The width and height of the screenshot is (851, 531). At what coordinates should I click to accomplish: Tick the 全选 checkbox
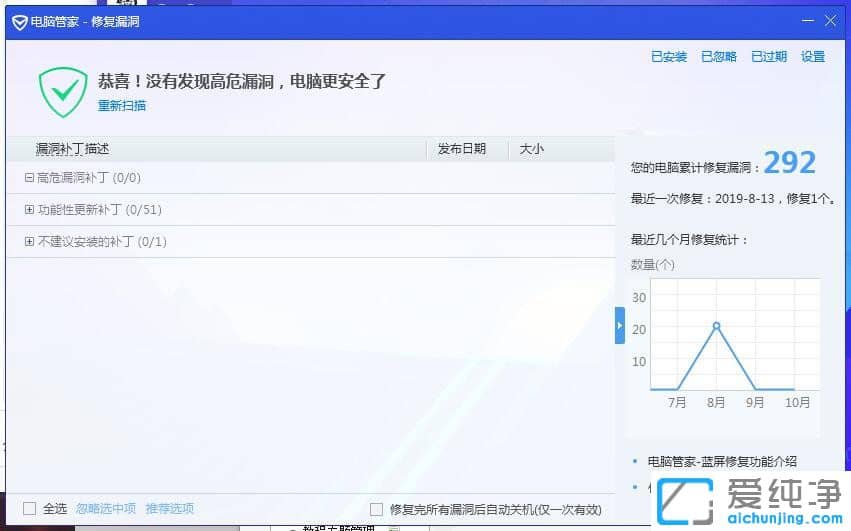(x=30, y=509)
